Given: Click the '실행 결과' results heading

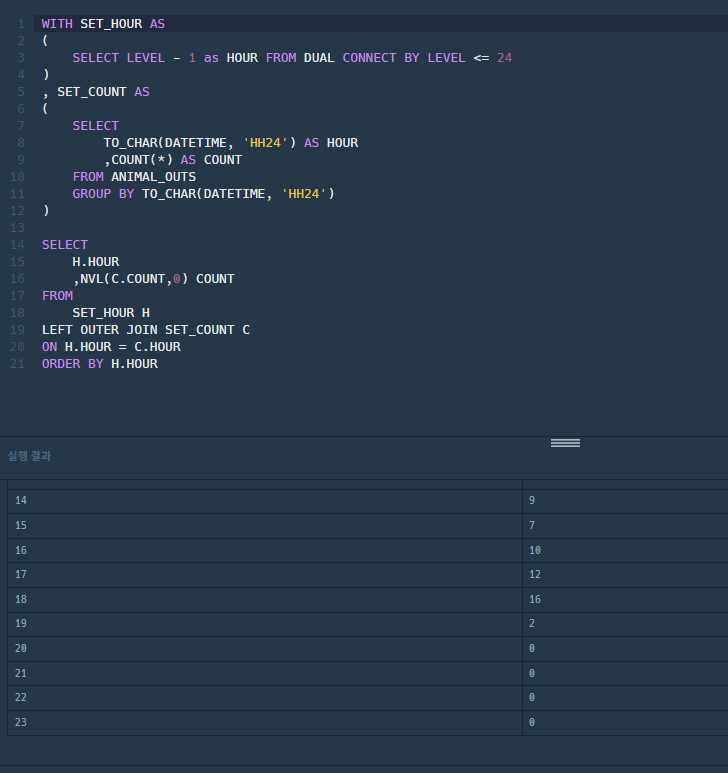Looking at the screenshot, I should point(30,456).
